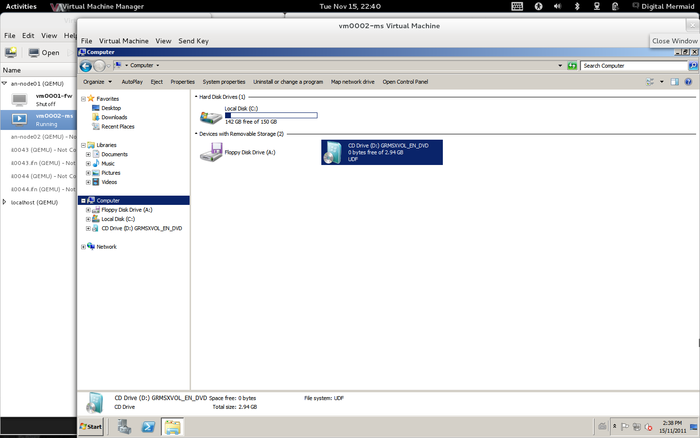Select CD Drive (D:) GRMSXVOL_EN_DVD tile

tap(382, 152)
